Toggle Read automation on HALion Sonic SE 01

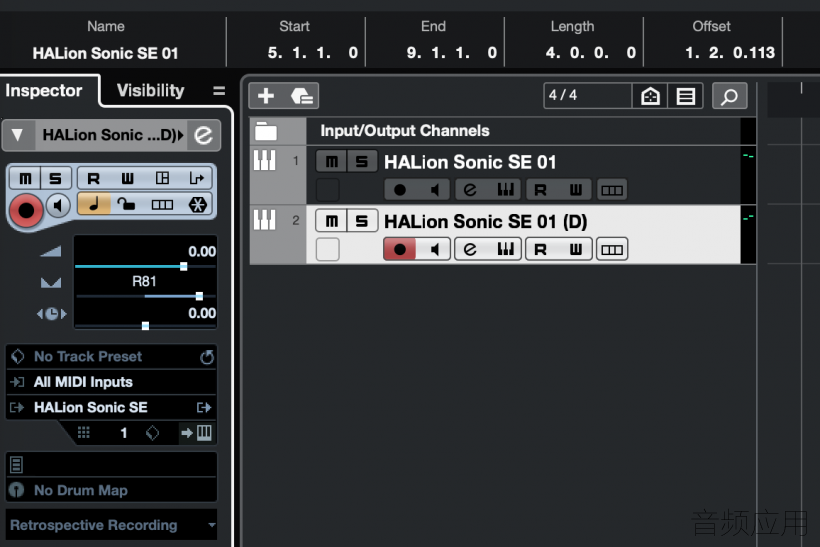tap(541, 189)
